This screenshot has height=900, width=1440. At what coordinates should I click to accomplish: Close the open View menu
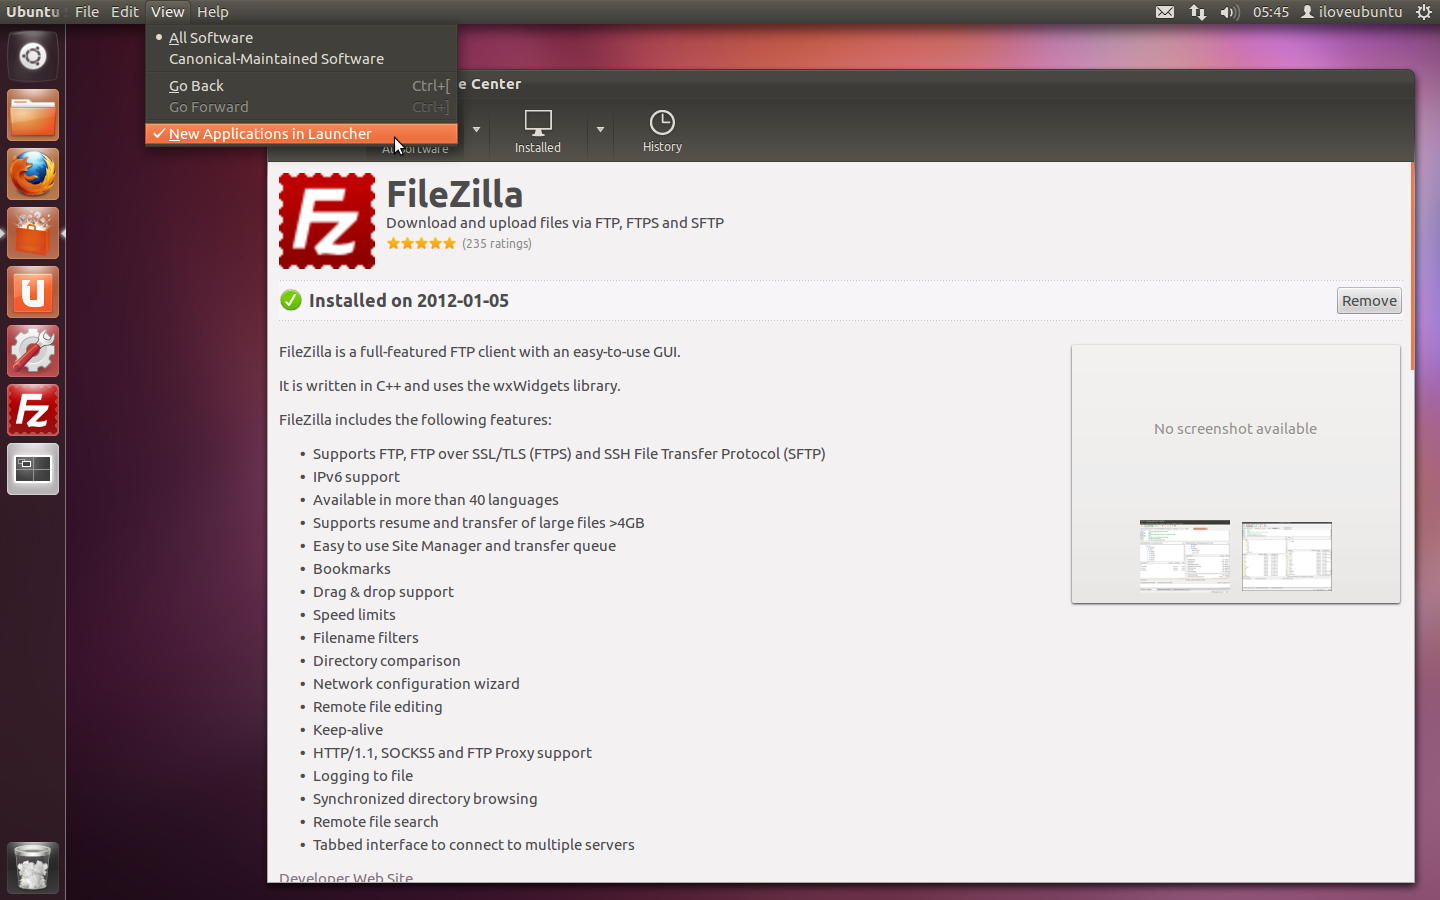tap(167, 12)
